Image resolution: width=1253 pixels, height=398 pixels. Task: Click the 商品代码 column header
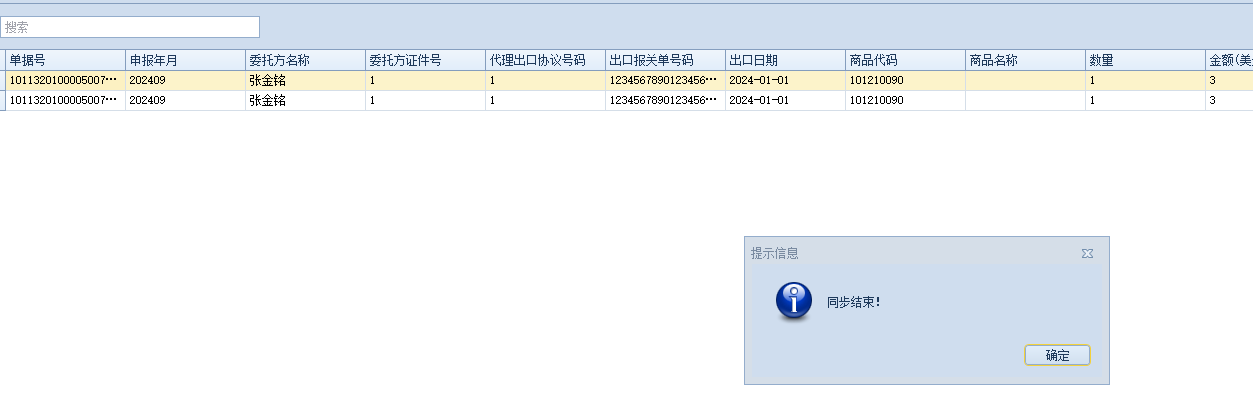tap(906, 60)
